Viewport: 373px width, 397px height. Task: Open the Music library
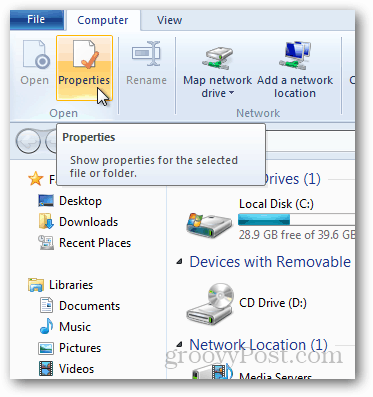(x=75, y=327)
